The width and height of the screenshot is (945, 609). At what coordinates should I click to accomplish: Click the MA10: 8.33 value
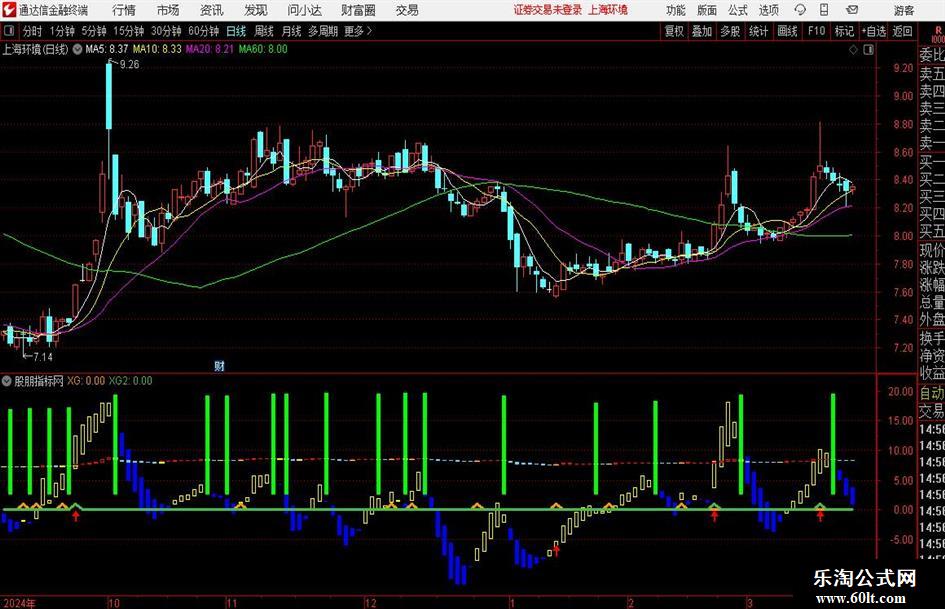[157, 49]
